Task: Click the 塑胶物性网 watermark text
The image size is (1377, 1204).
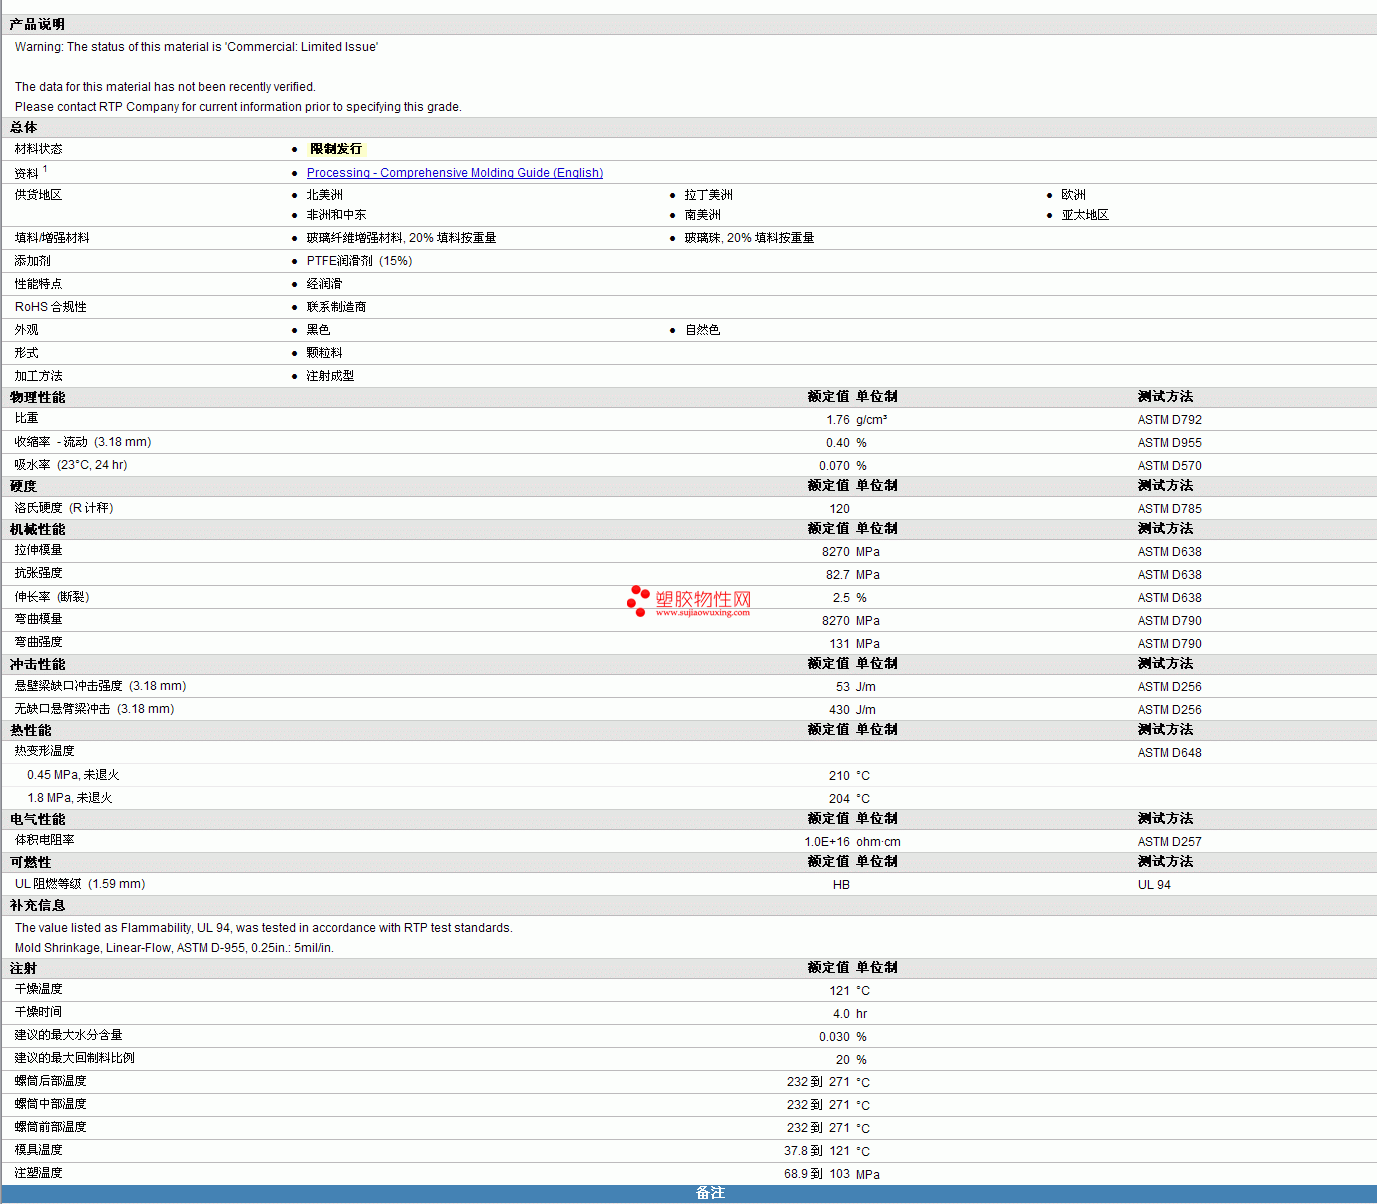Action: tap(703, 599)
